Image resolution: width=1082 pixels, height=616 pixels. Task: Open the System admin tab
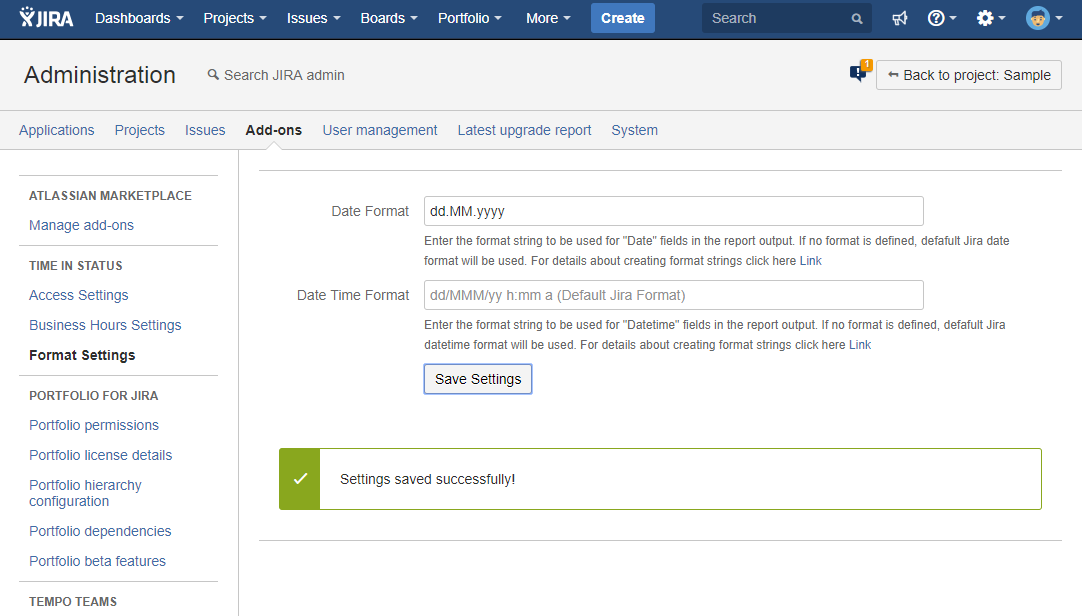click(634, 130)
